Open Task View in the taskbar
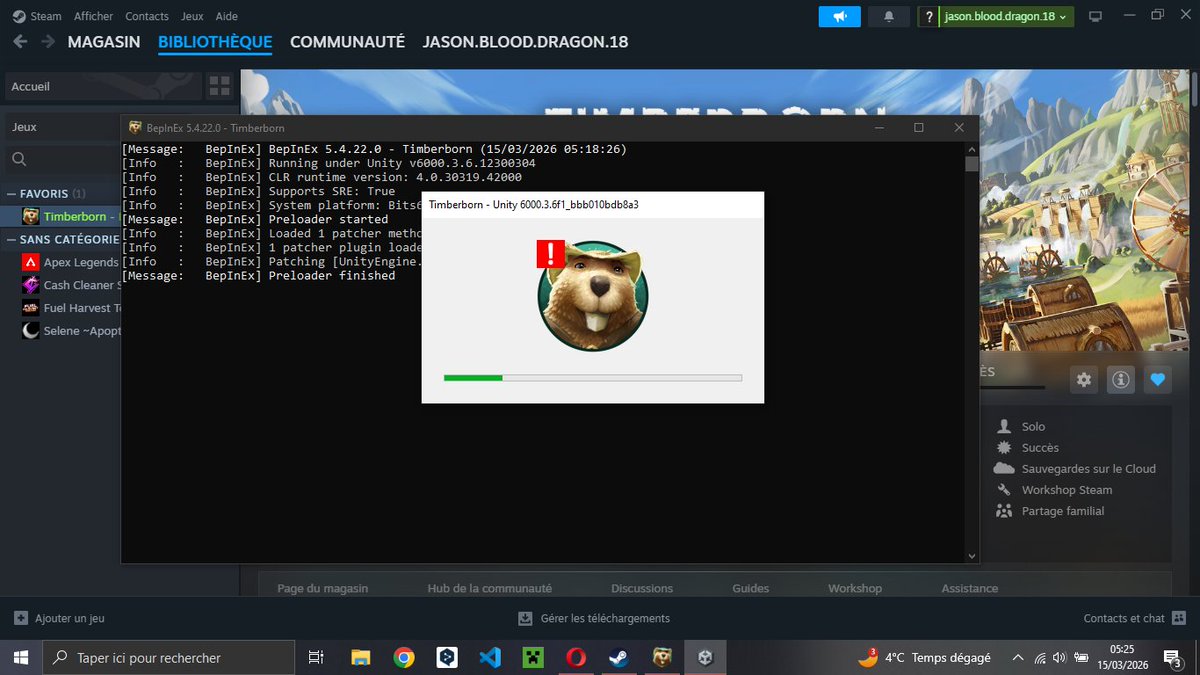The image size is (1200, 675). coord(316,657)
